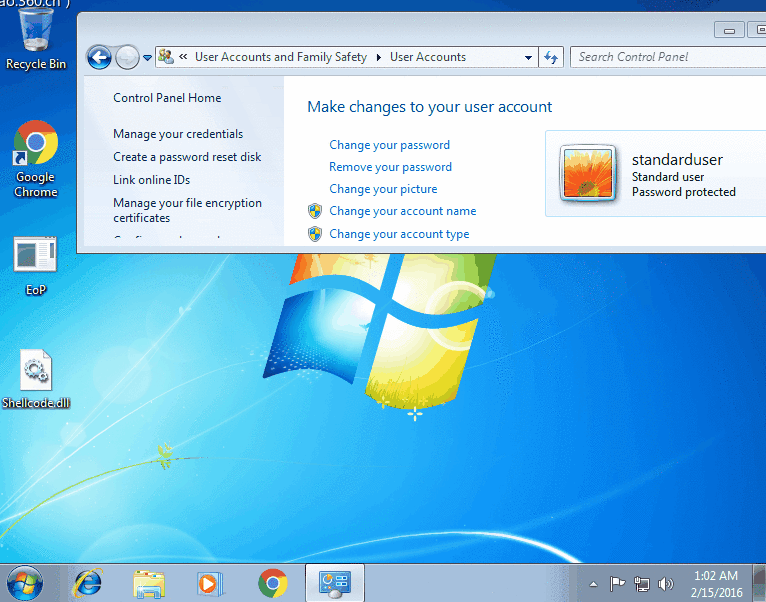Click the Link online IDs option
The width and height of the screenshot is (766, 602).
[151, 180]
